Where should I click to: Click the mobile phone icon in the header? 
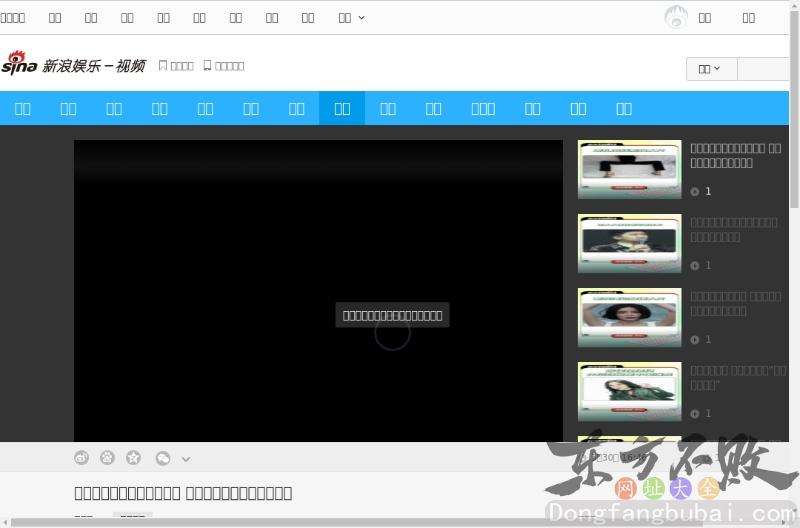tap(207, 66)
